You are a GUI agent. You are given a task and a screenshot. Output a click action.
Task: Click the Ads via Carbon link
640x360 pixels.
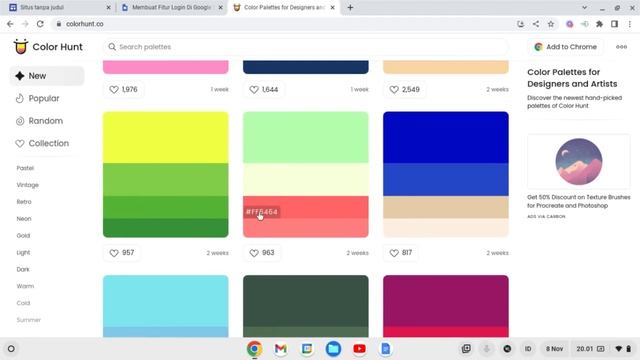[x=546, y=217]
